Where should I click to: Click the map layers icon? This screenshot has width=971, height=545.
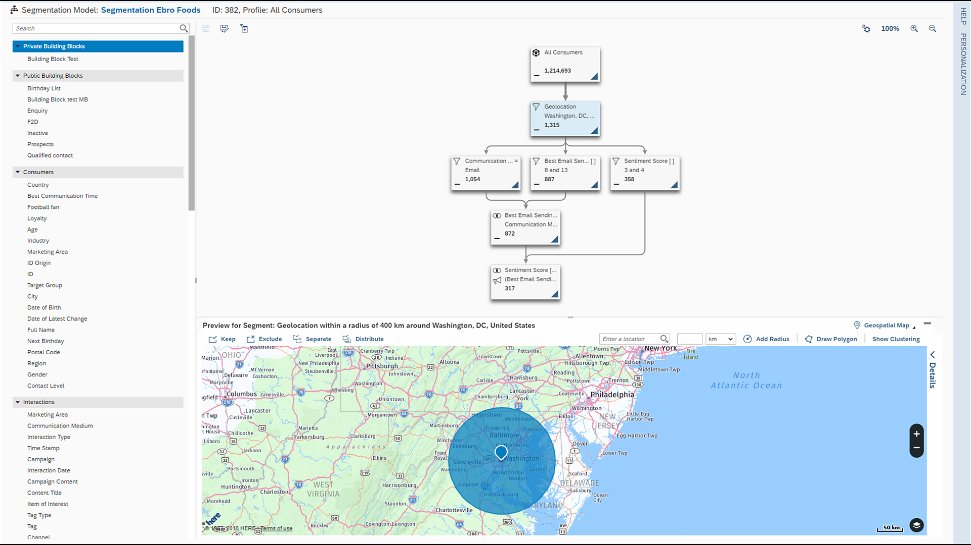point(917,525)
